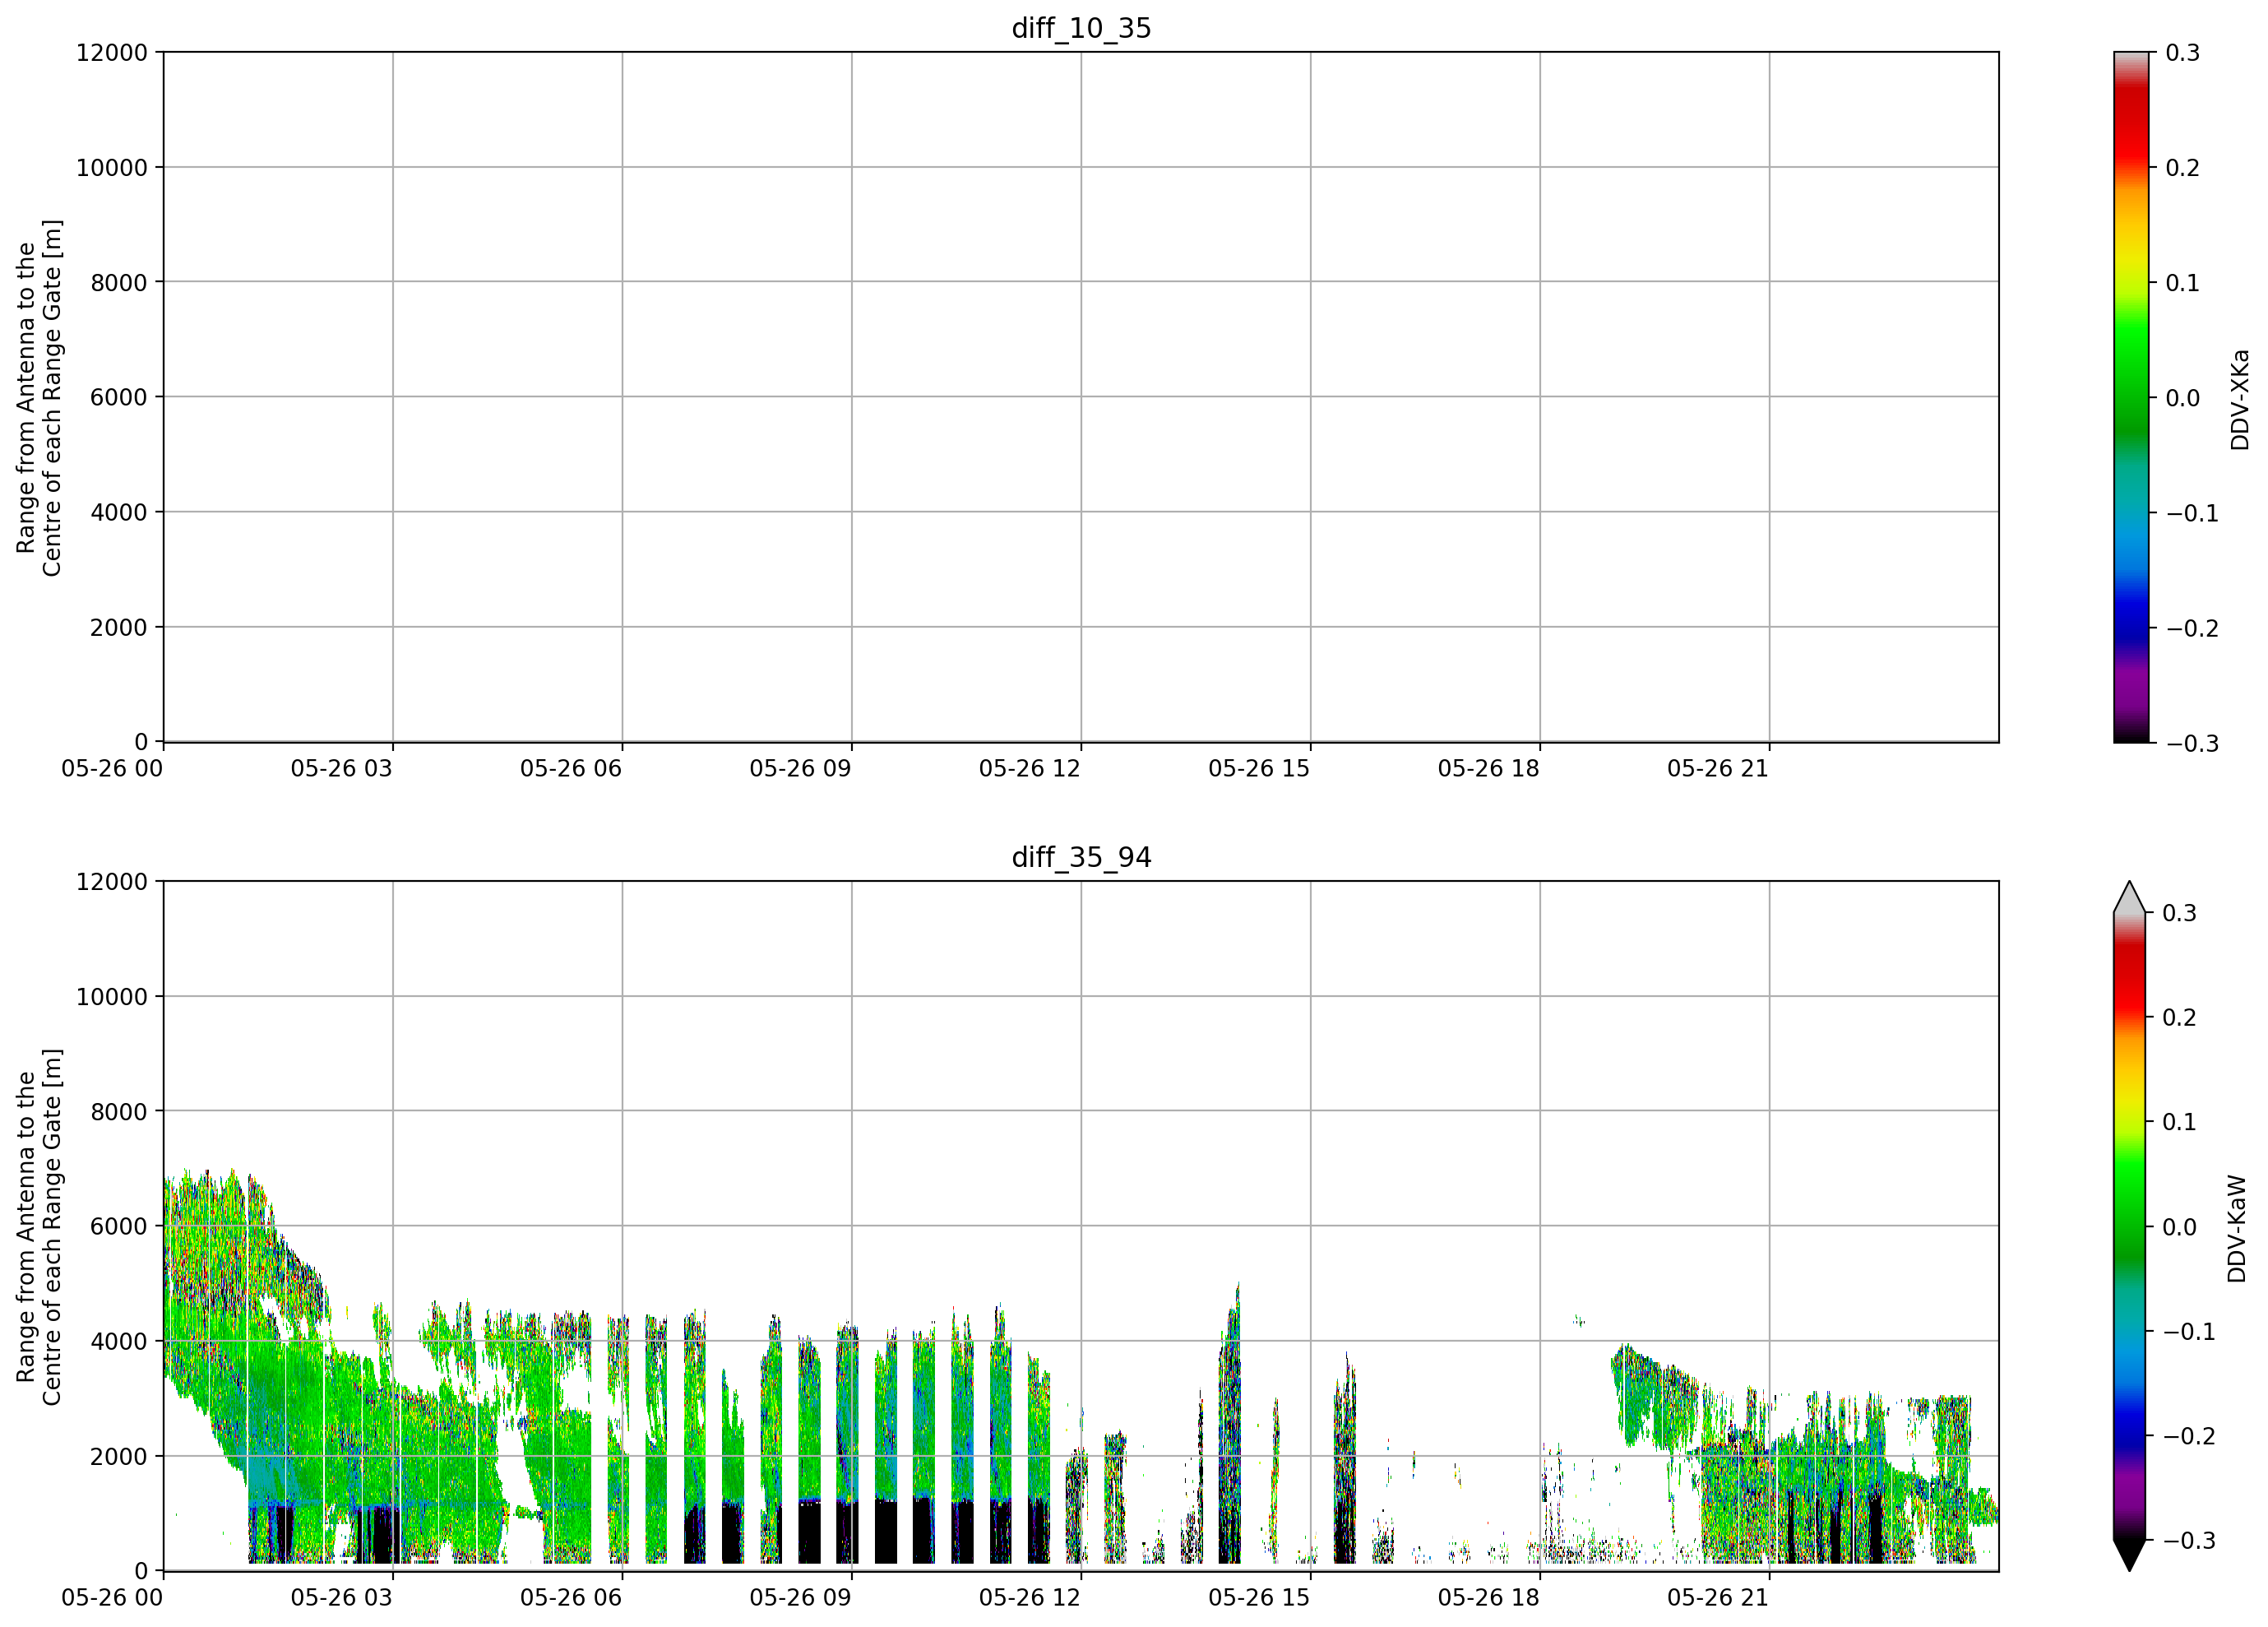Click the −0.2 tick on DDV-XKa colorbar
The height and width of the screenshot is (1627, 2268).
[2192, 628]
